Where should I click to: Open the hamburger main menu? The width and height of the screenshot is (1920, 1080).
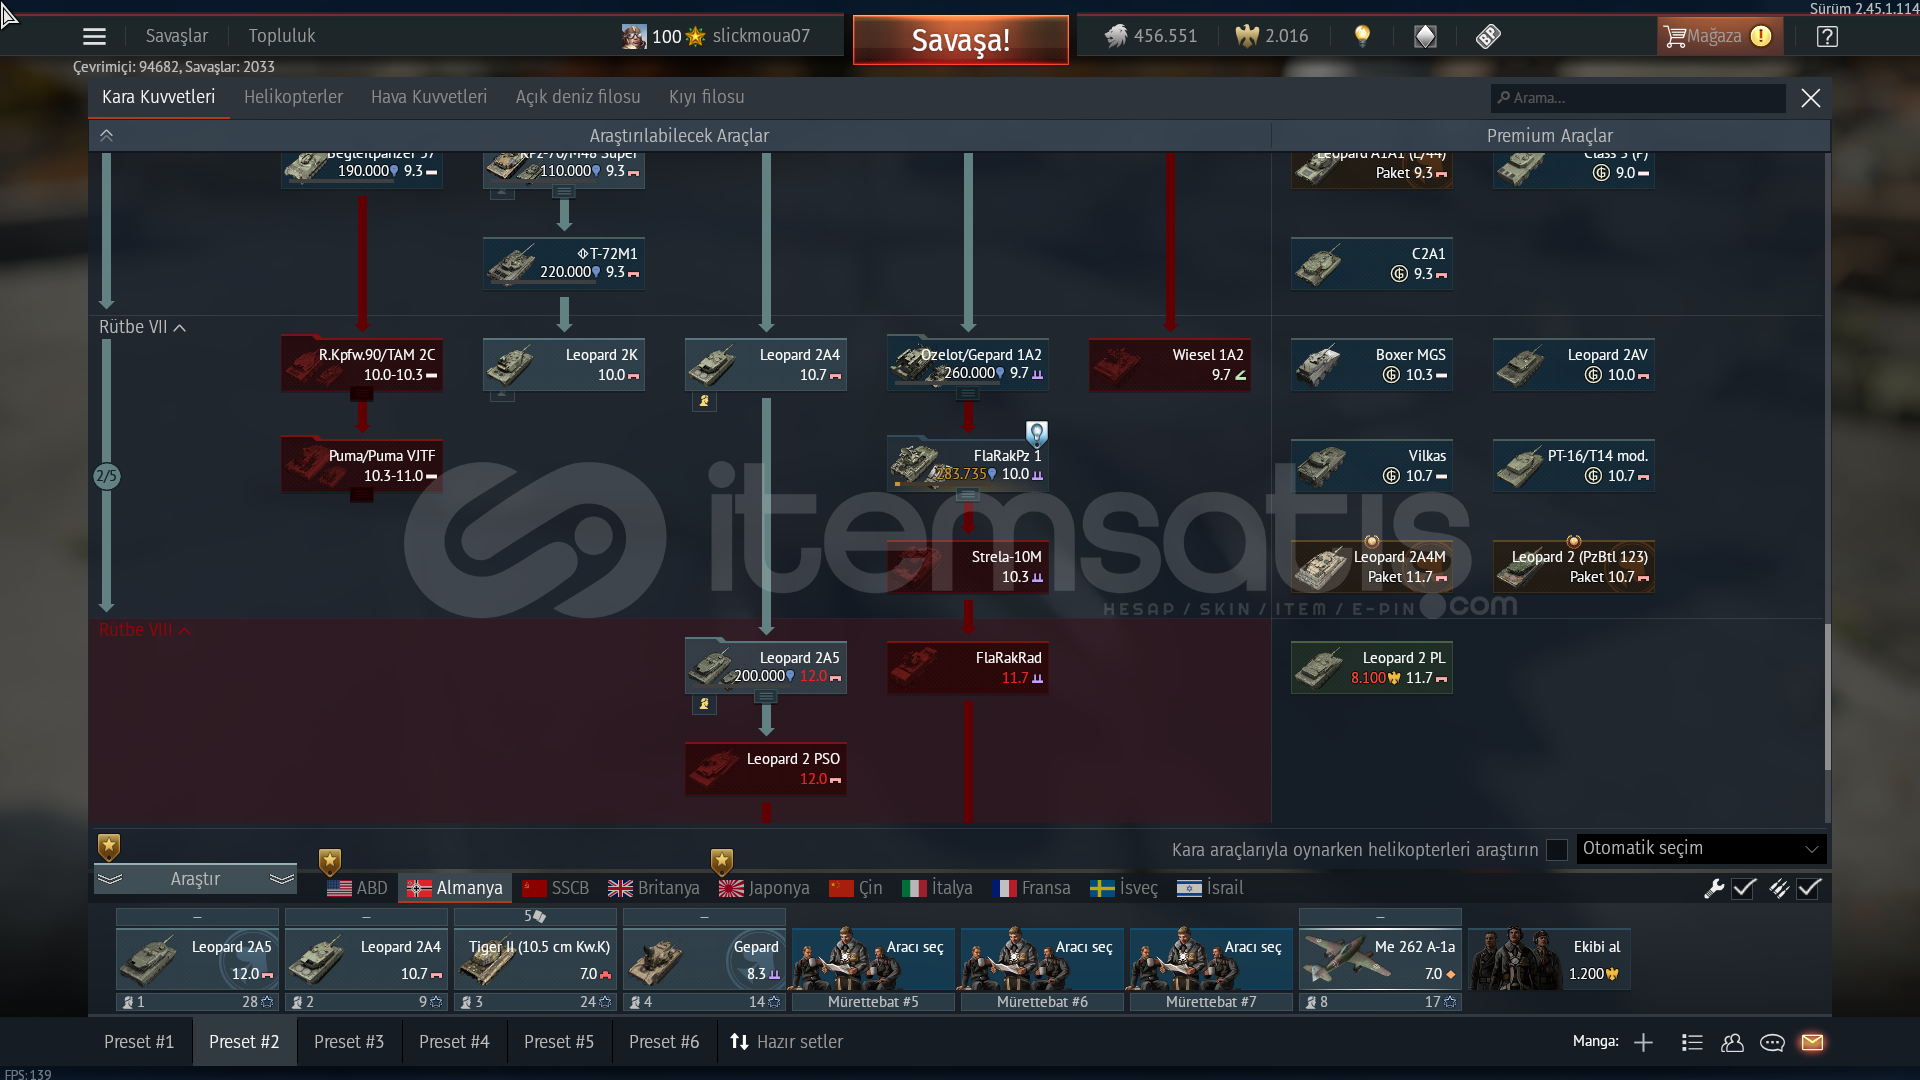tap(94, 37)
